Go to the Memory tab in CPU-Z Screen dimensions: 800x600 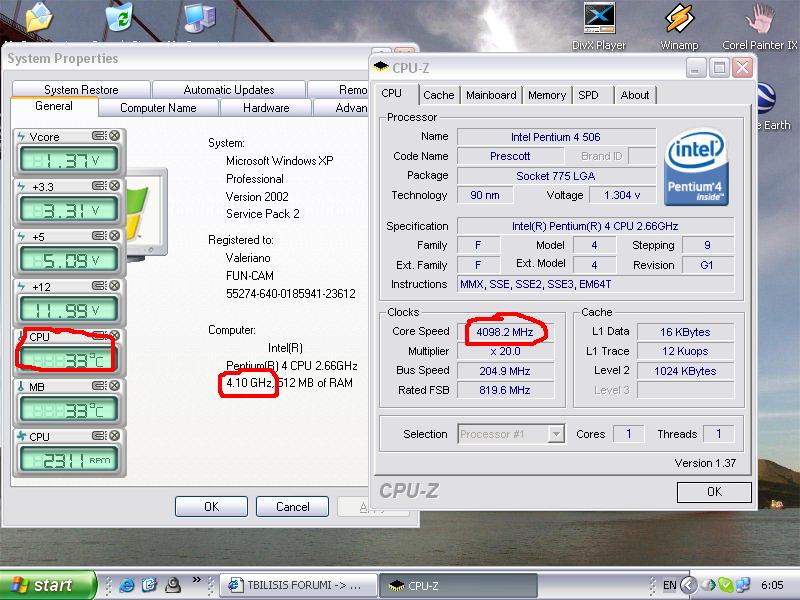[x=547, y=95]
